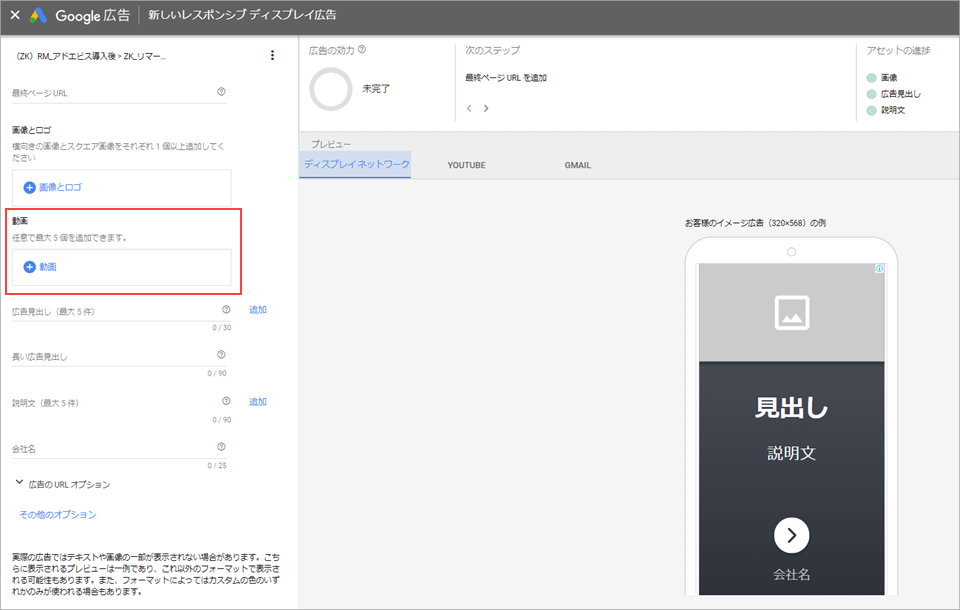
Task: Click the 最終ページ URL input field
Action: (110, 93)
